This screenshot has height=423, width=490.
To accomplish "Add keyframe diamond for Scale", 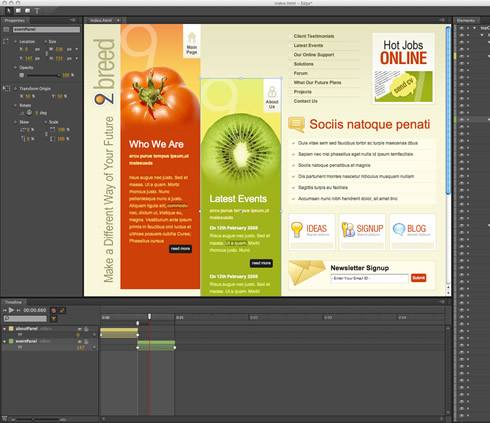I will [x=45, y=122].
